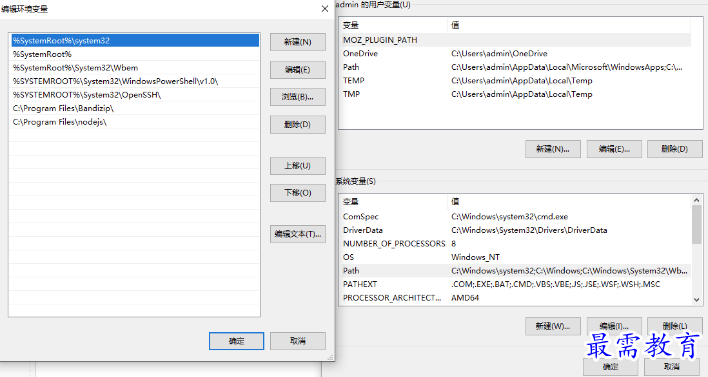Click the AMD64 value cell
Image resolution: width=708 pixels, height=377 pixels.
pyautogui.click(x=465, y=298)
